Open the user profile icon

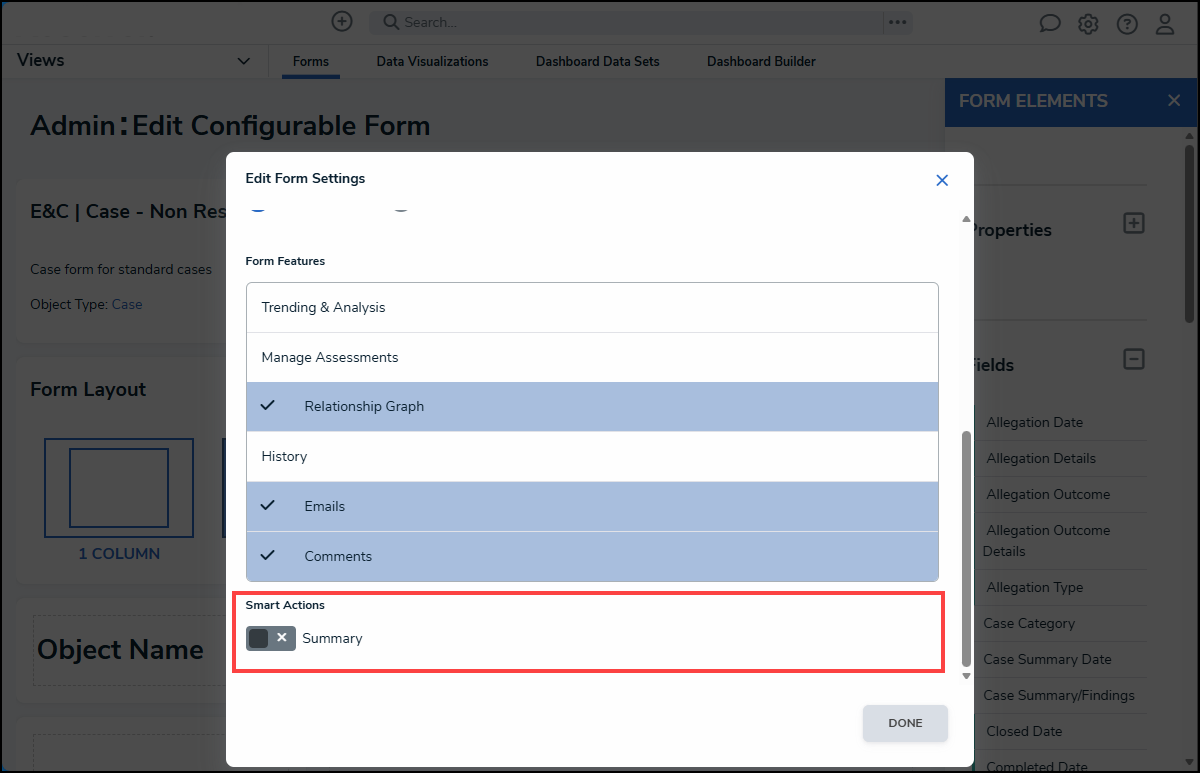pyautogui.click(x=1165, y=24)
